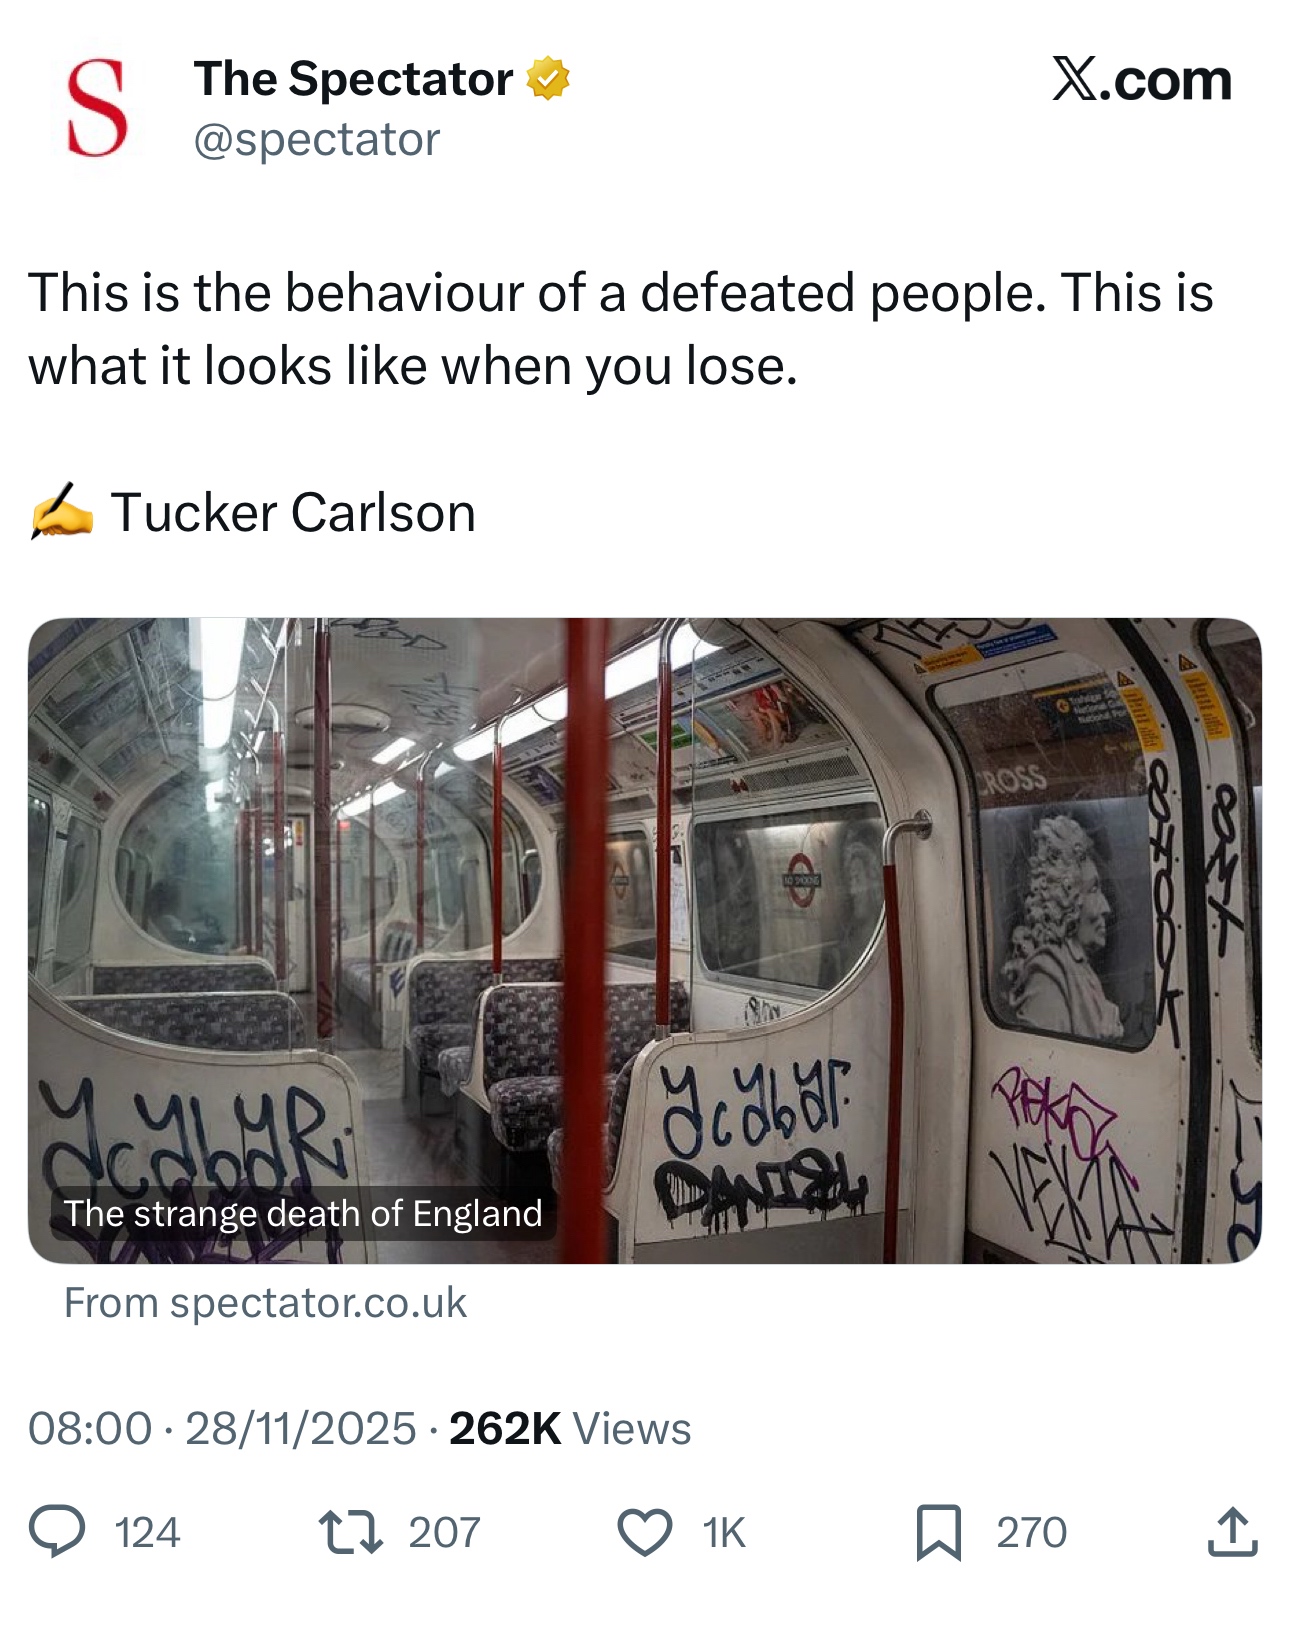Click "The strange death of England" caption
The width and height of the screenshot is (1290, 1639).
303,1213
